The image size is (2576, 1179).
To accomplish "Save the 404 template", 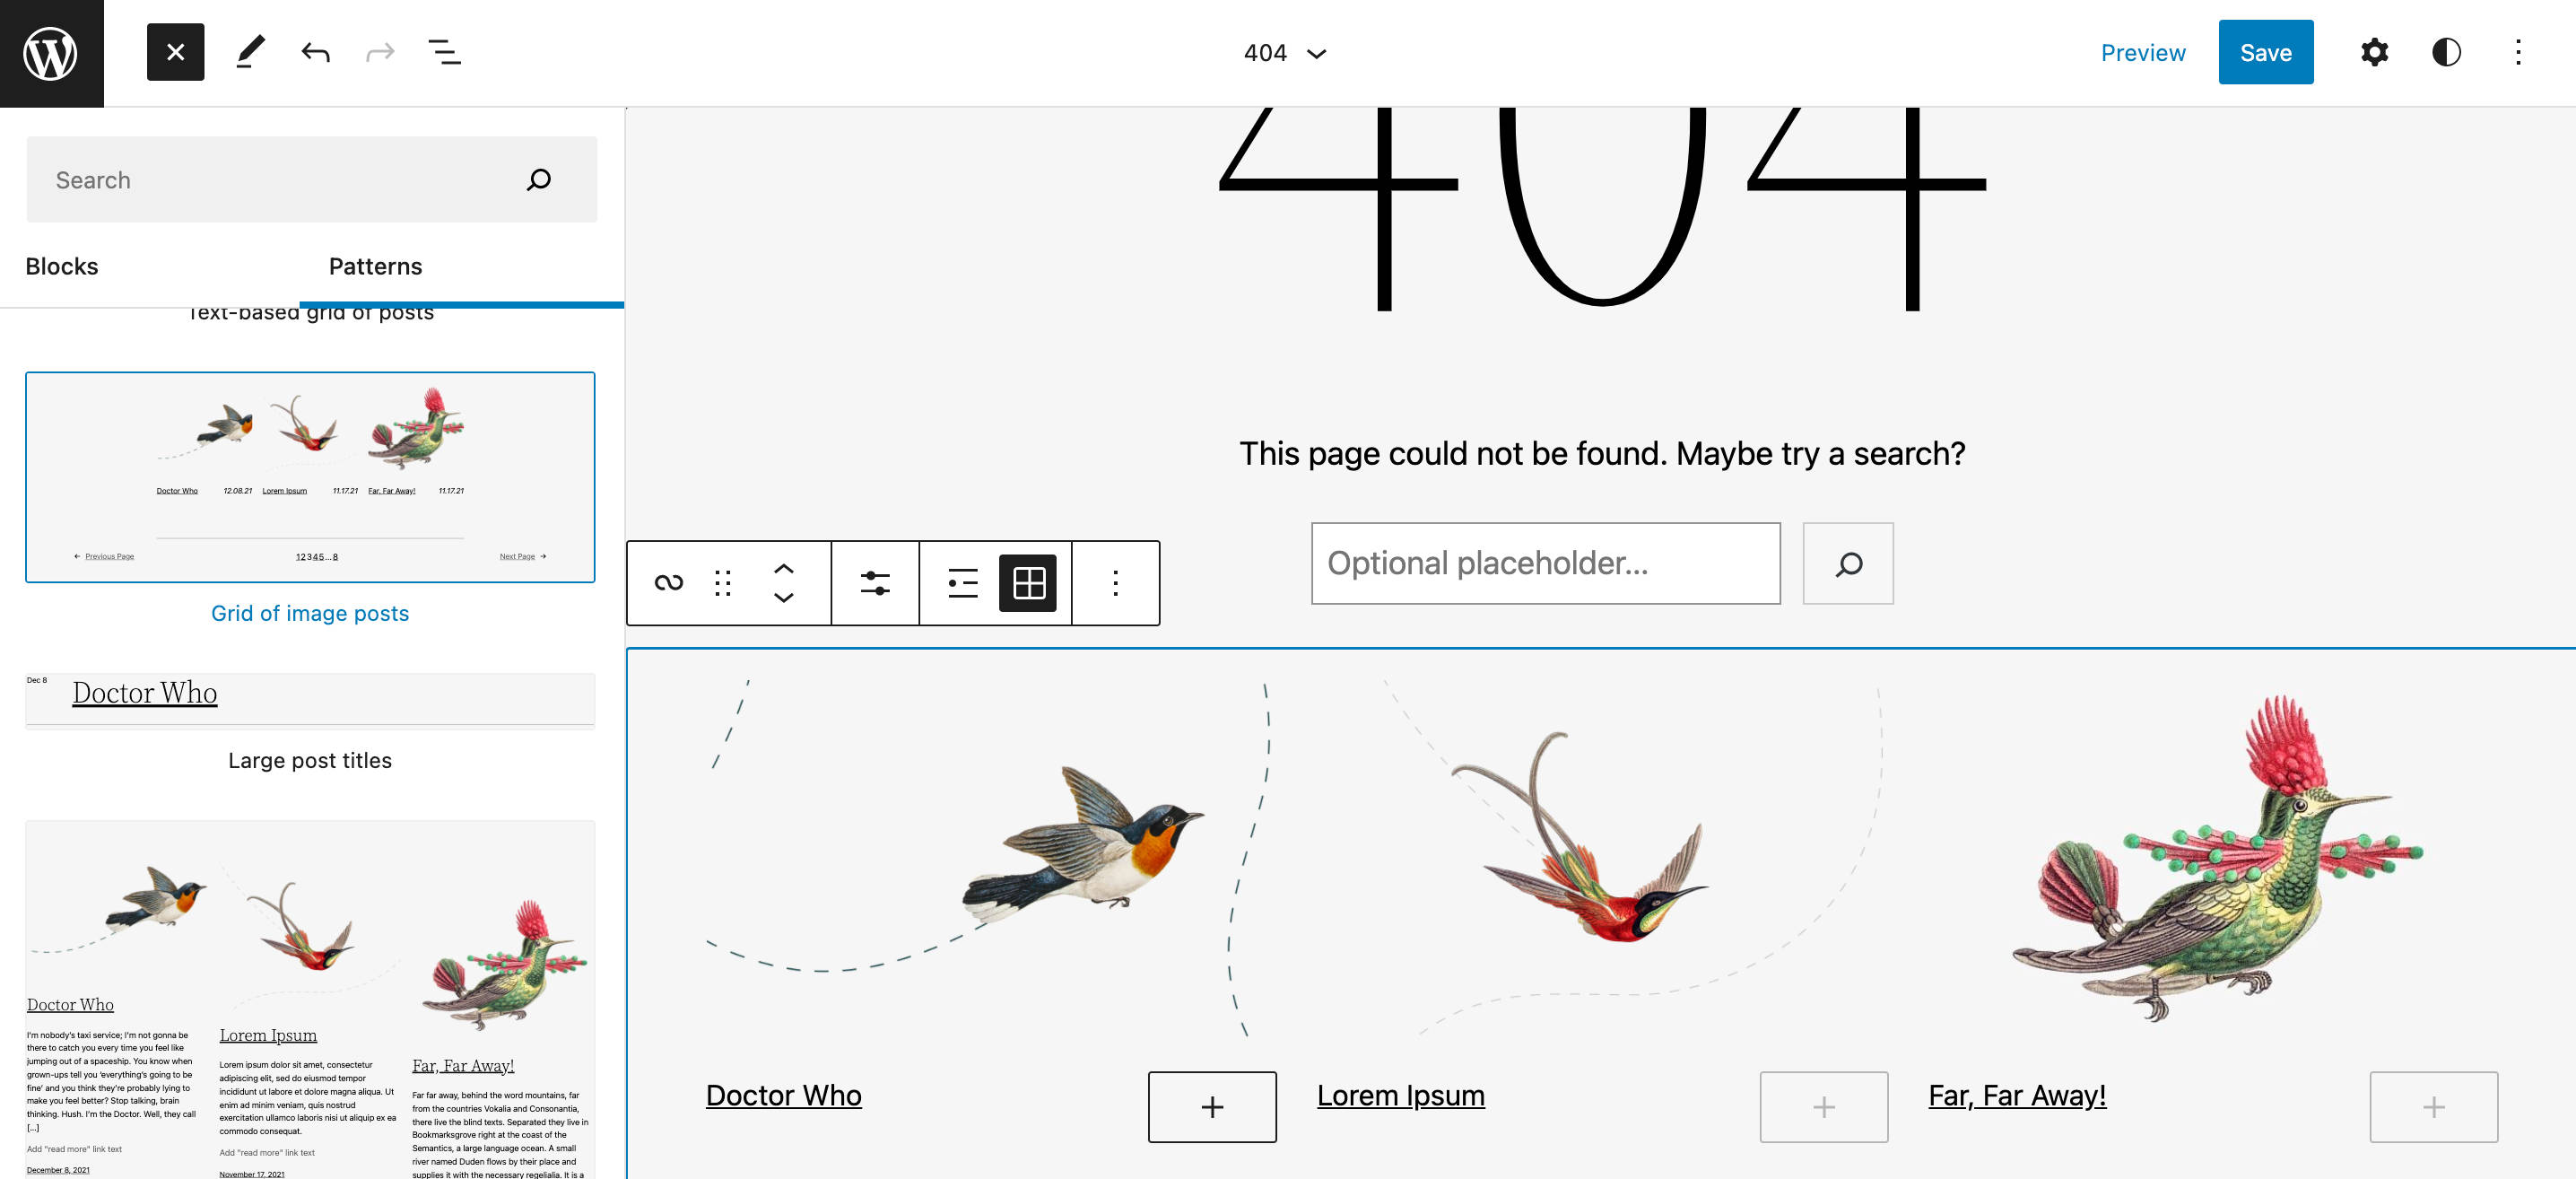I will pos(2266,52).
